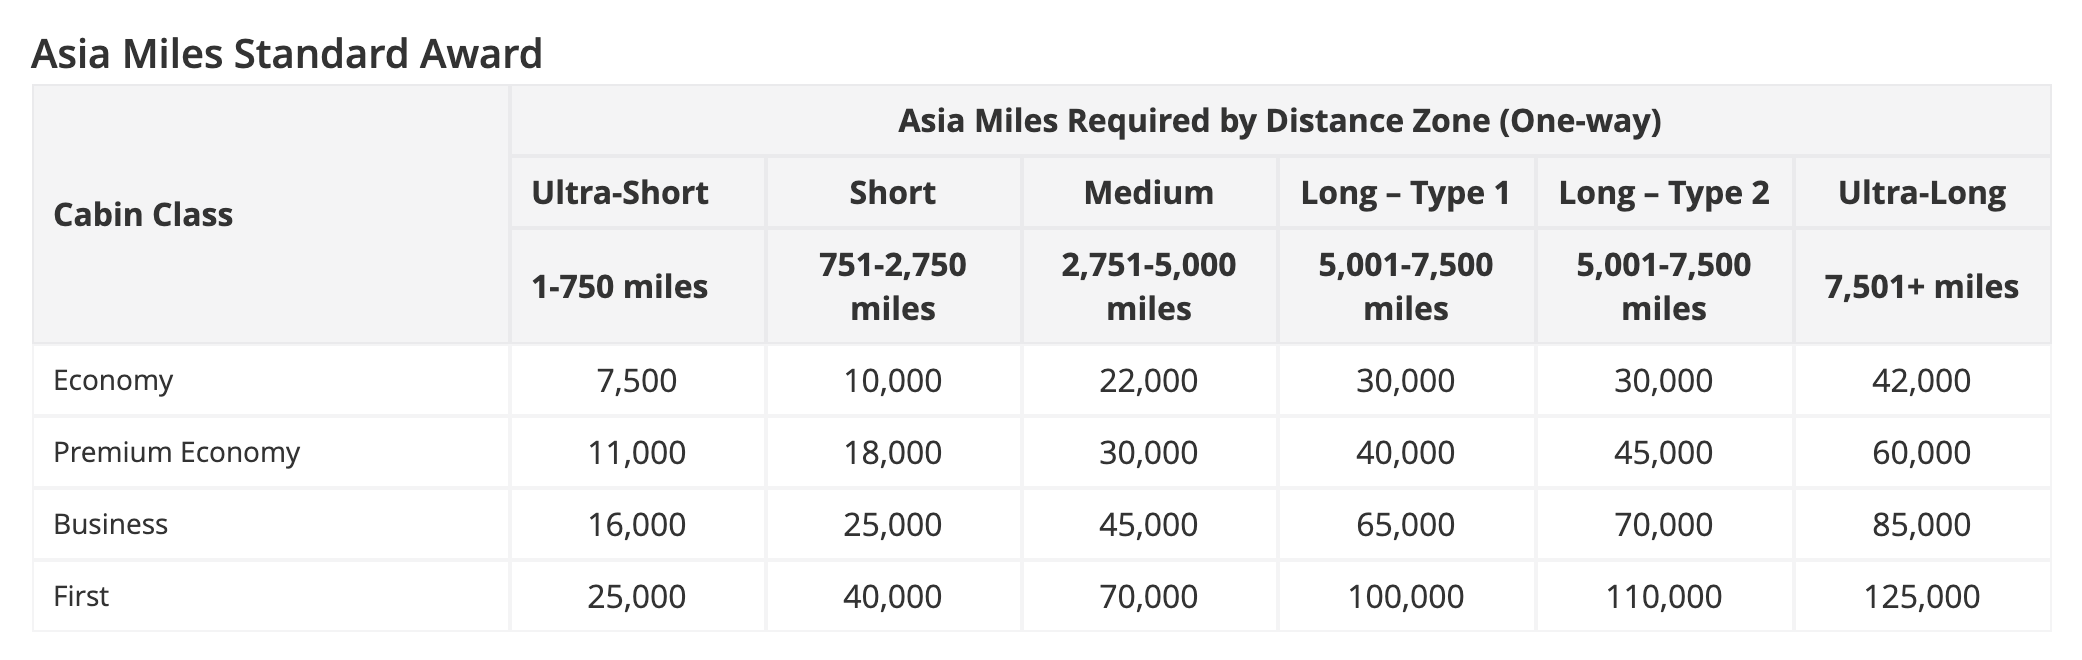This screenshot has width=2082, height=660.
Task: Select the 7,501+ miles range cell
Action: pos(1921,287)
